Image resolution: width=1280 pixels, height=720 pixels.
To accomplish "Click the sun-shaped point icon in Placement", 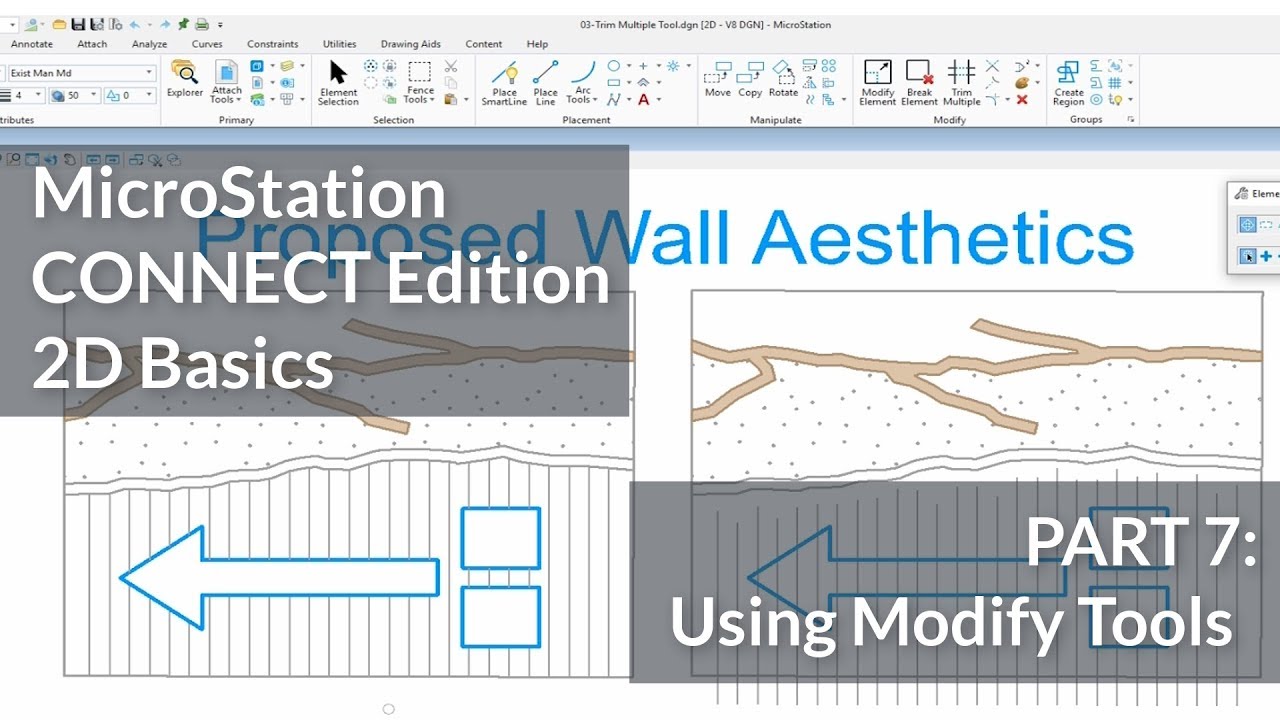I will point(673,66).
